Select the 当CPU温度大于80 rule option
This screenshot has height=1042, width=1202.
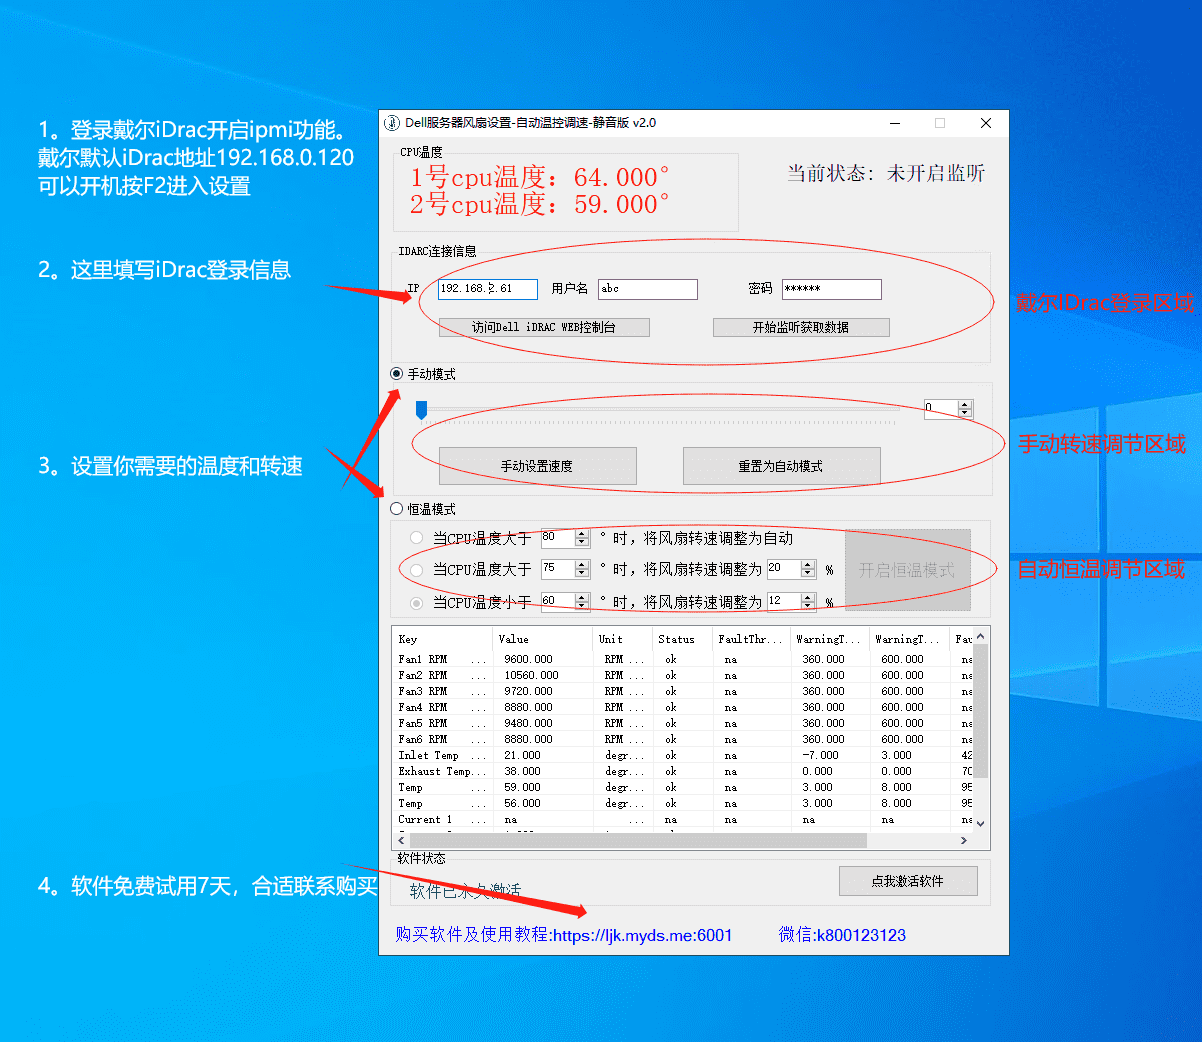tap(417, 536)
